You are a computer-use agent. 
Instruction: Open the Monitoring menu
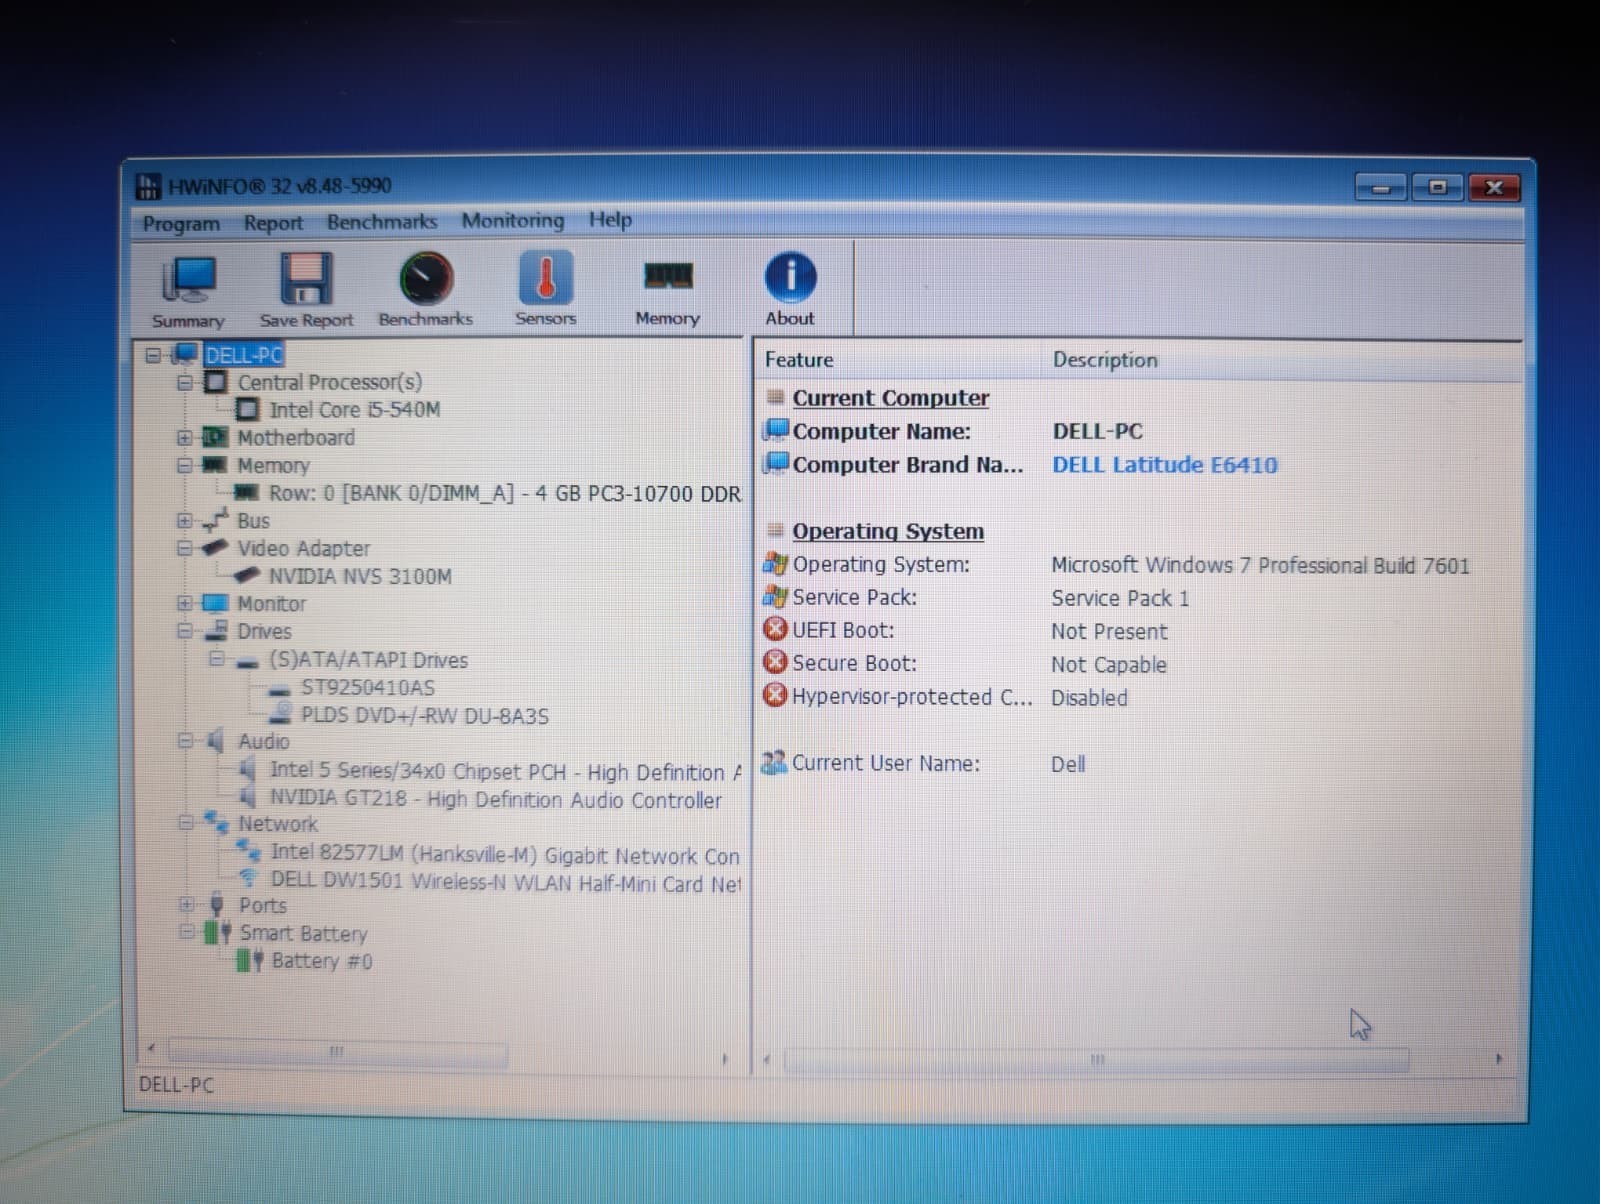pos(513,221)
